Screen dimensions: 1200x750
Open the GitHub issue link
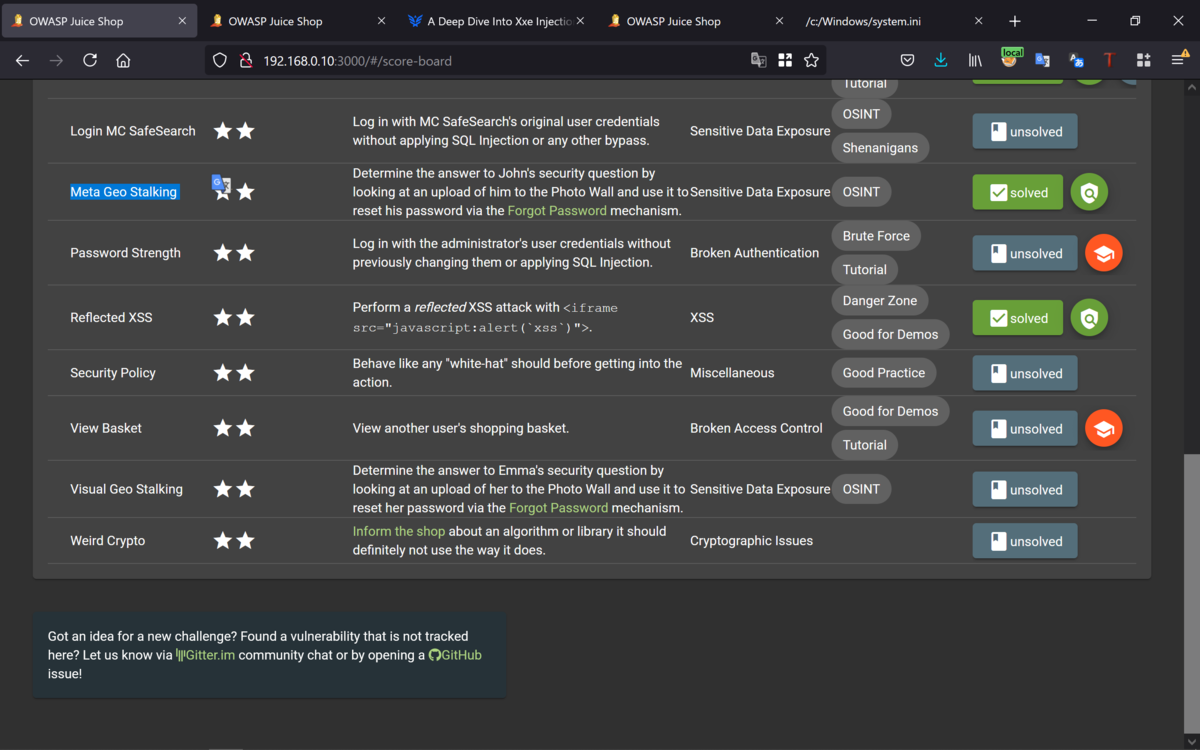pyautogui.click(x=455, y=655)
